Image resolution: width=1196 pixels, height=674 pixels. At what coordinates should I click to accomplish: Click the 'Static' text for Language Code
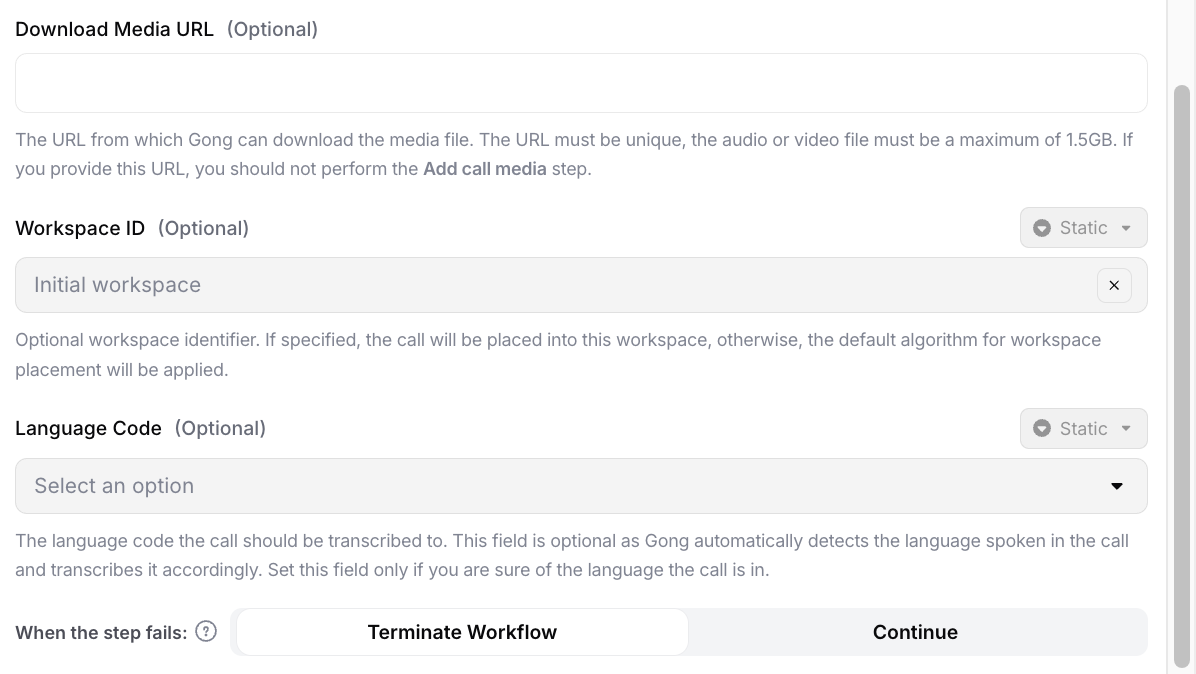coord(1083,429)
